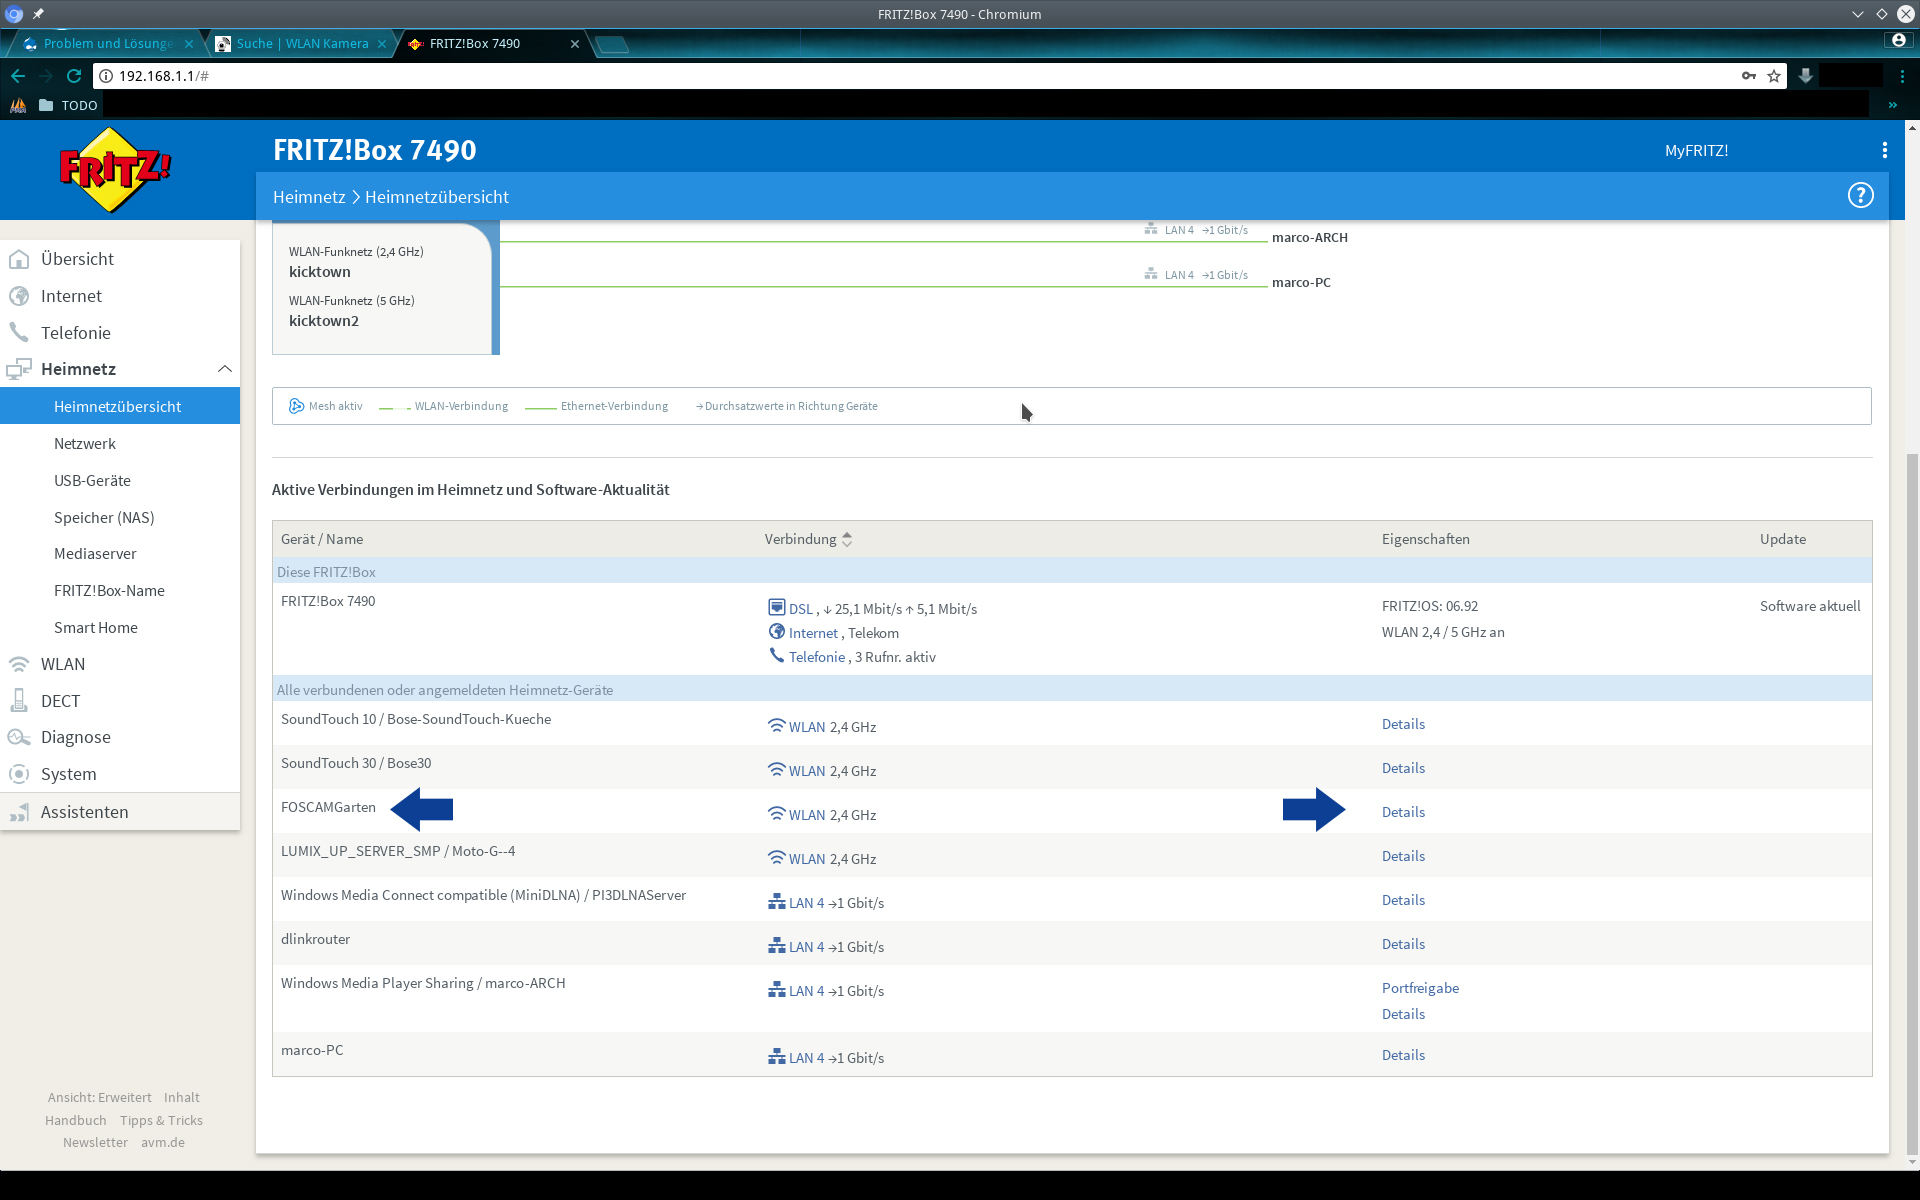Open a new browser tab
1920x1200 pixels.
[x=611, y=44]
